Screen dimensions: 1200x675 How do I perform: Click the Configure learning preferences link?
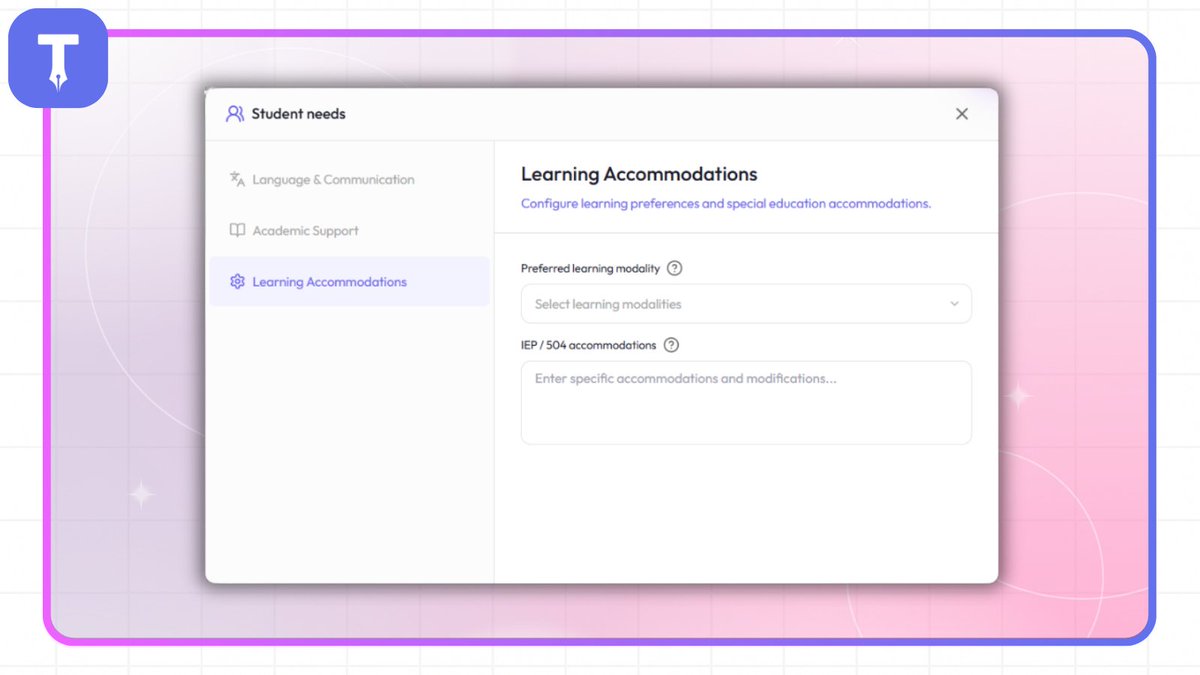(x=725, y=203)
